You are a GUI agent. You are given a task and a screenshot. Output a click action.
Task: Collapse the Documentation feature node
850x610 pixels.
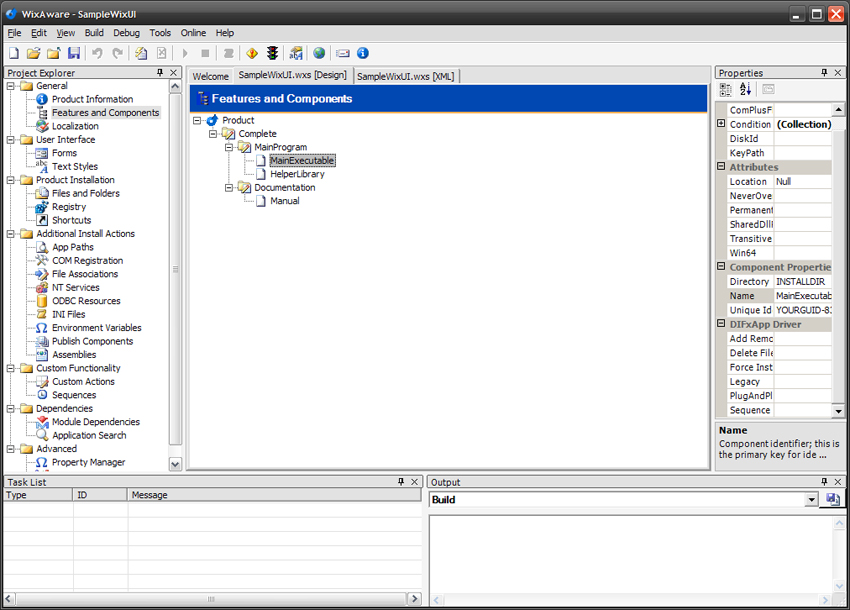pyautogui.click(x=229, y=188)
